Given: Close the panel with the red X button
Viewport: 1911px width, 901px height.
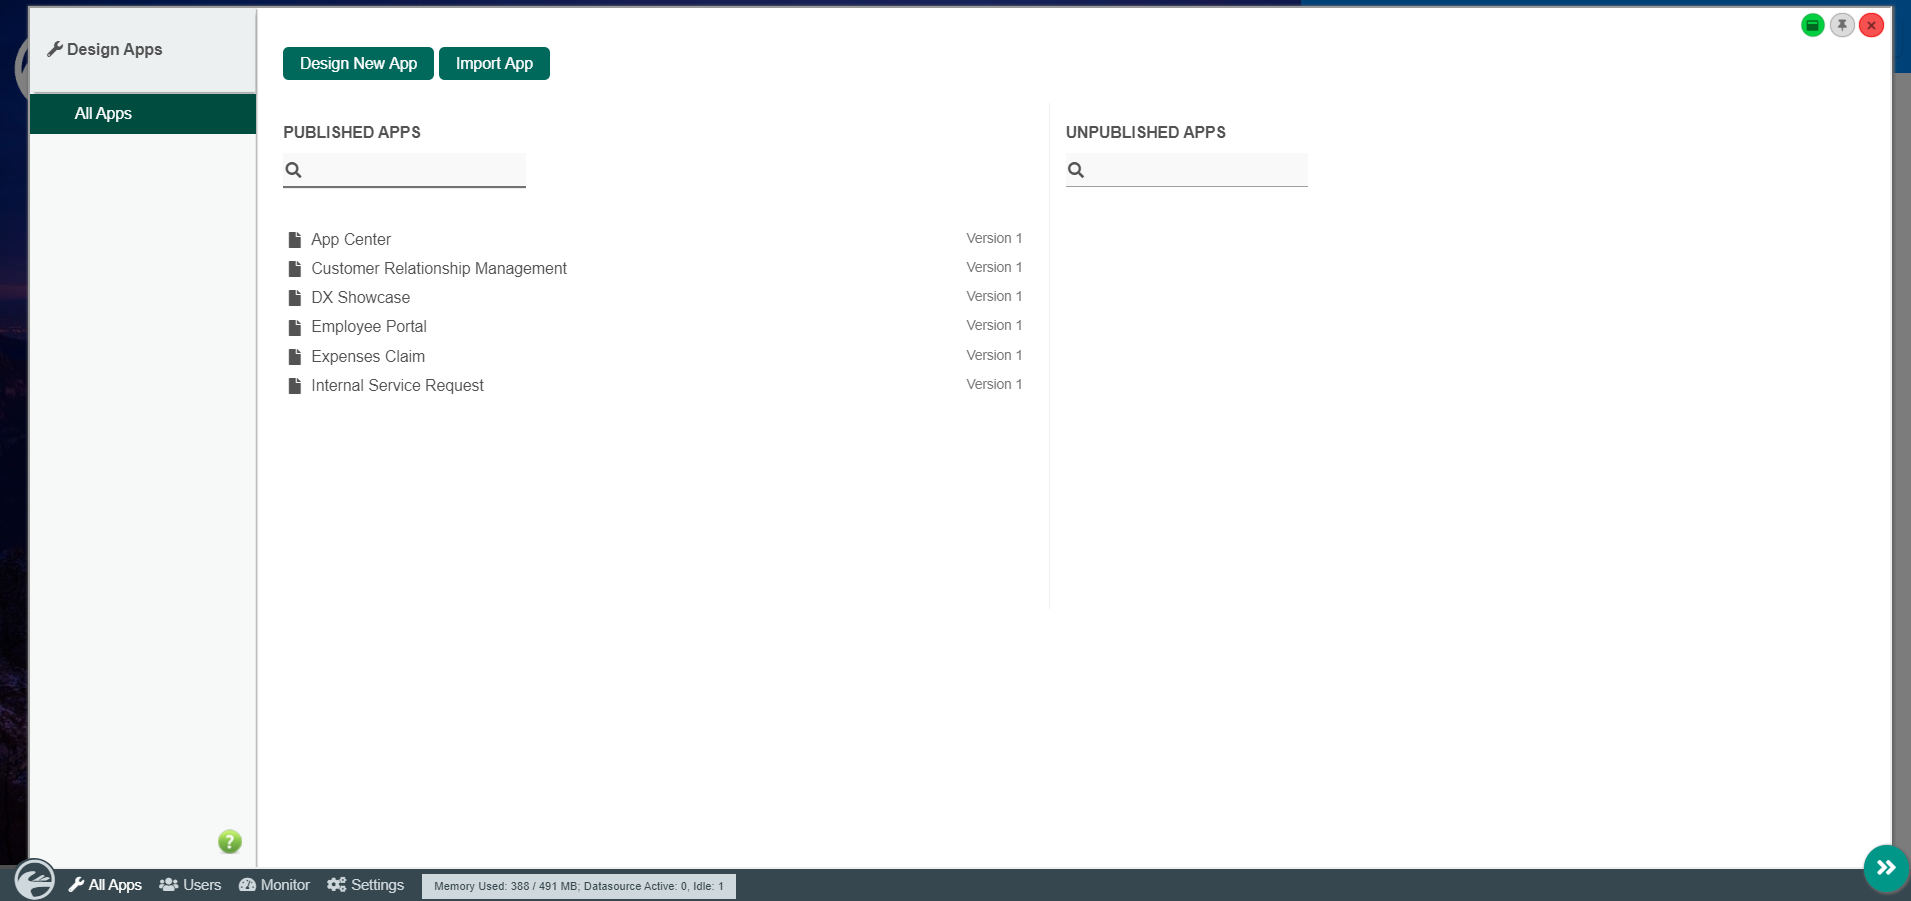Looking at the screenshot, I should (x=1872, y=25).
